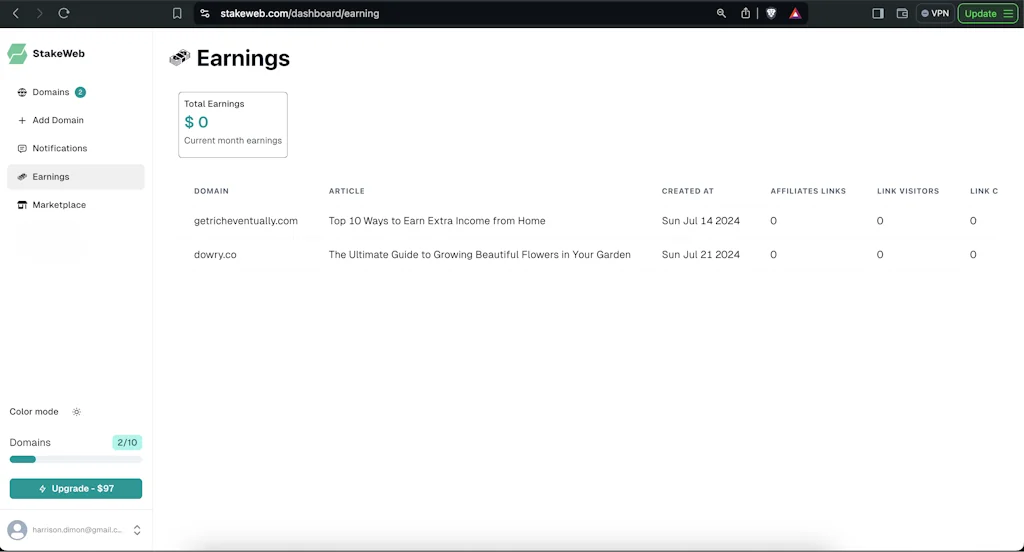Click the browser forward arrow
Viewport: 1024px width, 552px height.
40,13
